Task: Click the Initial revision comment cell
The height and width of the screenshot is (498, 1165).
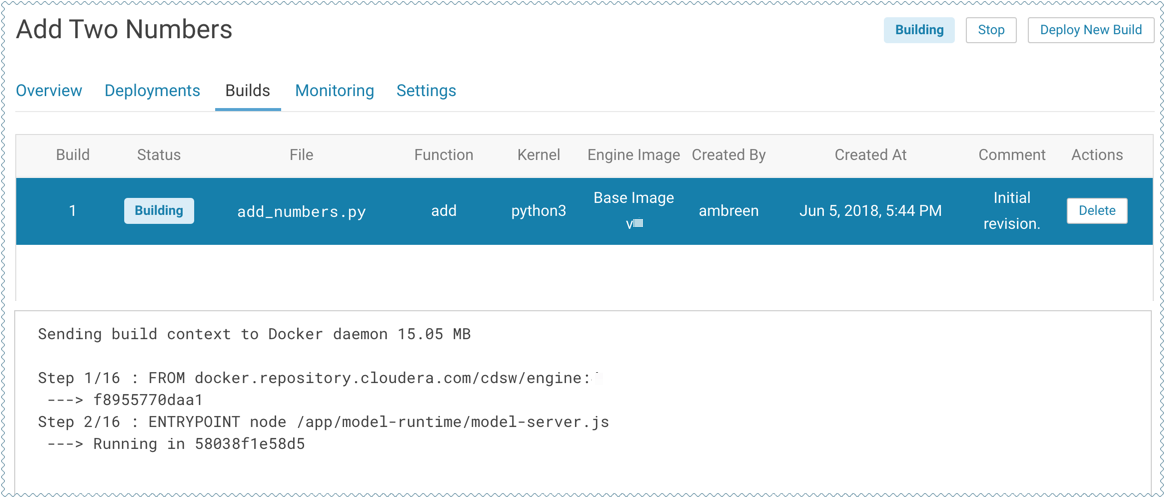Action: [1011, 211]
